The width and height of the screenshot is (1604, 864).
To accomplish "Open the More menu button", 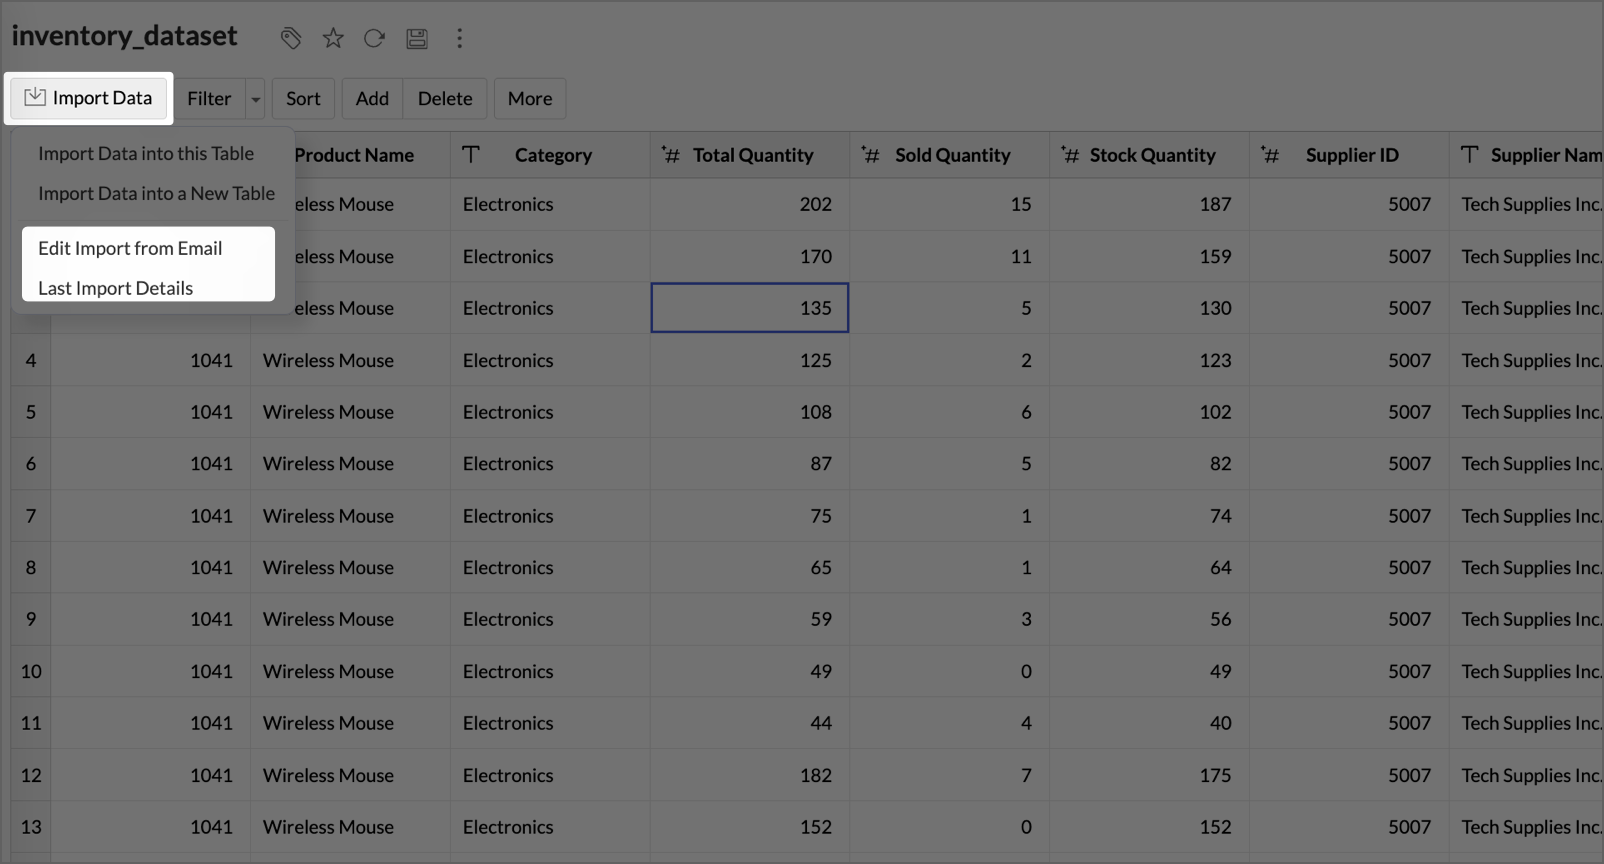I will point(530,98).
